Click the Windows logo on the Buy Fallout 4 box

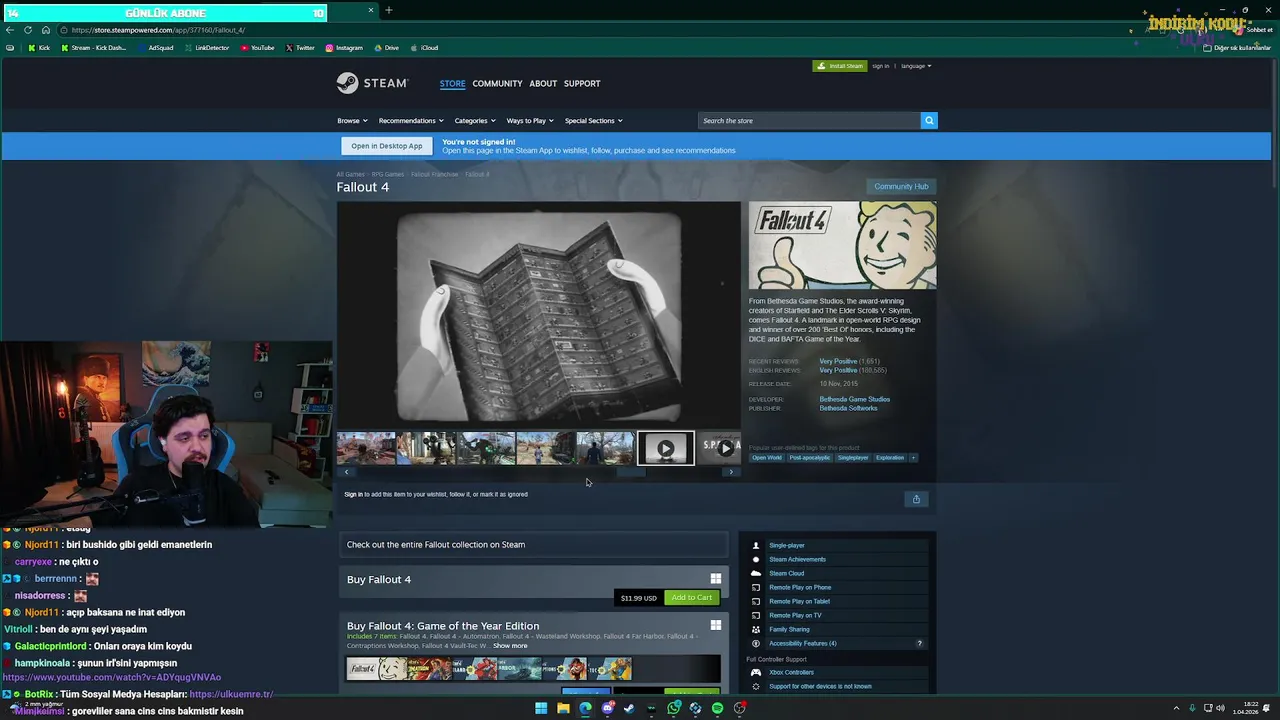click(x=716, y=579)
